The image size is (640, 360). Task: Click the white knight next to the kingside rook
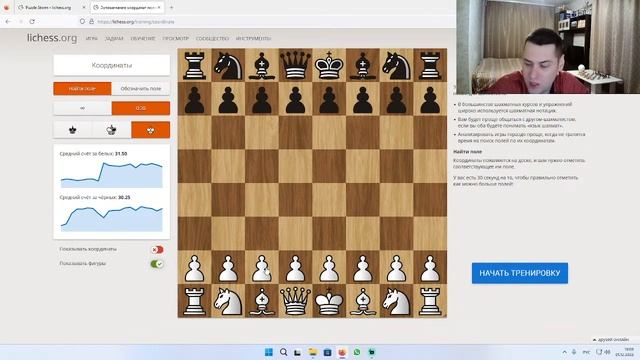(x=396, y=301)
